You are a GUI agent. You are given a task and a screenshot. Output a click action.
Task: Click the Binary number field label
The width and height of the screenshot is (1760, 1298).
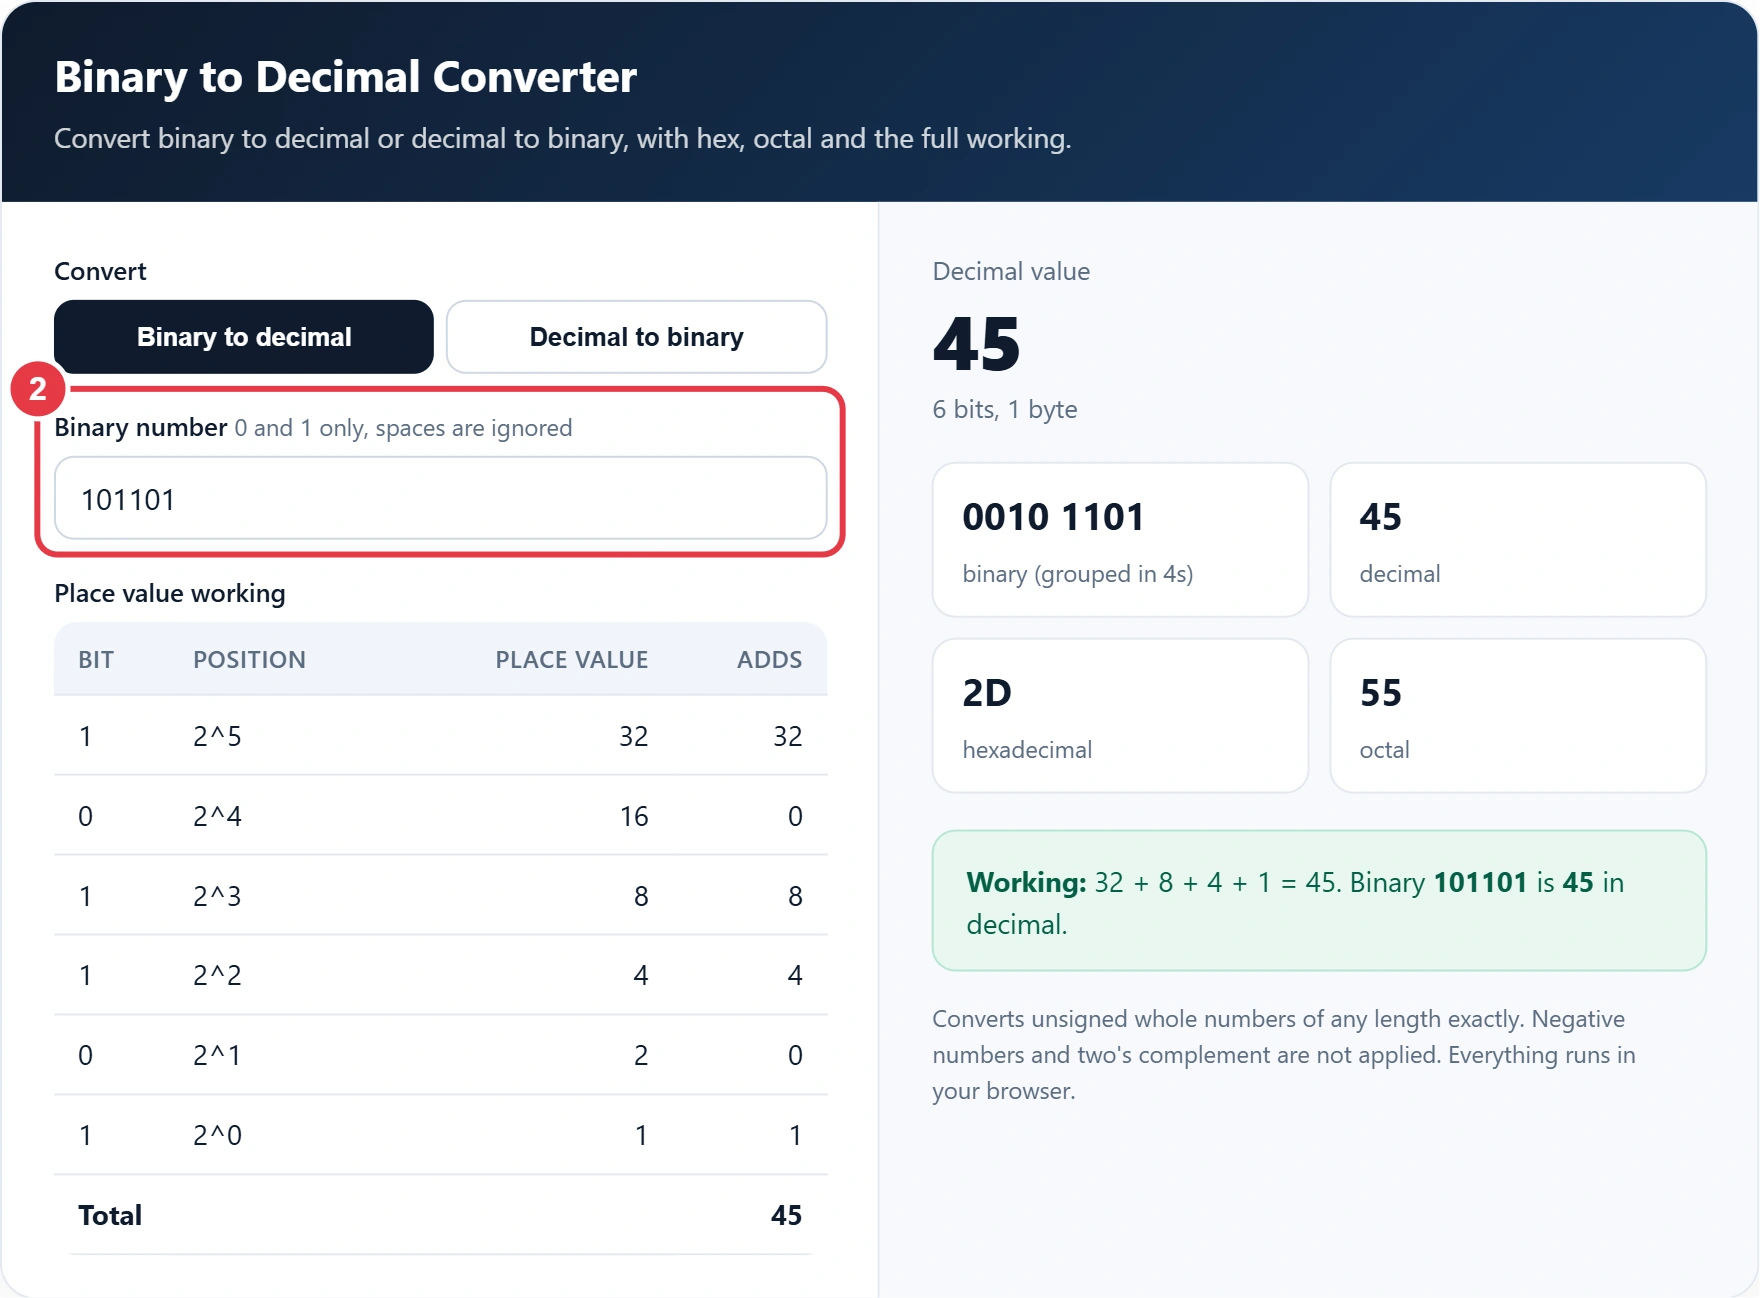pos(141,427)
